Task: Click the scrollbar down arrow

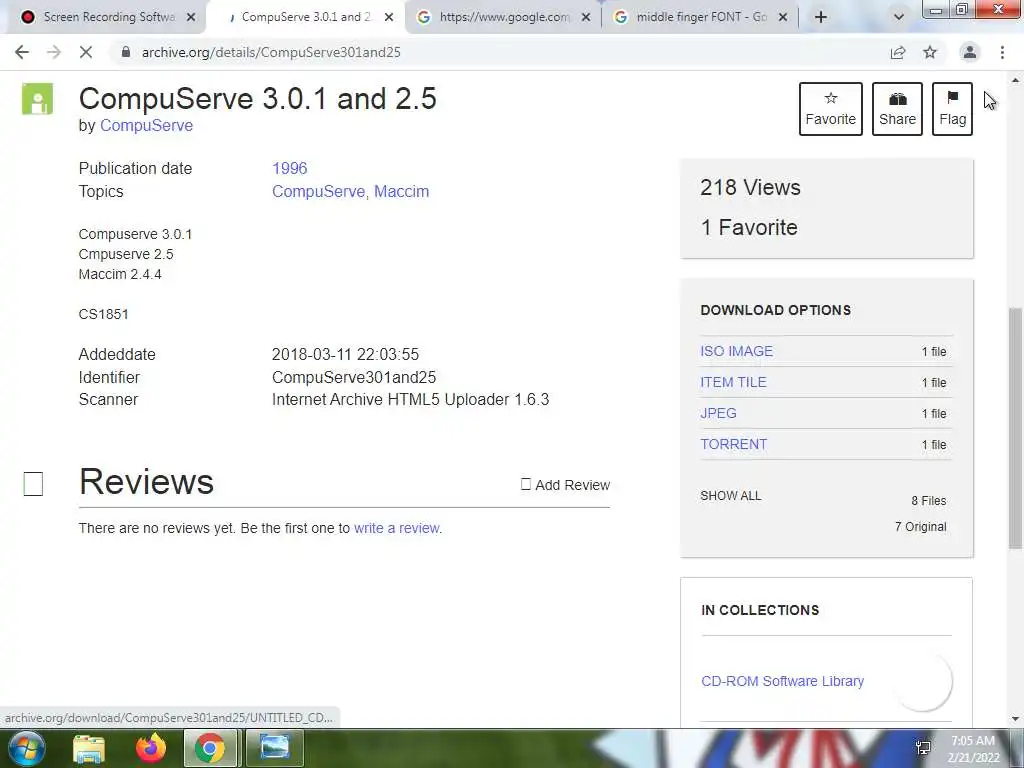Action: point(1015,719)
